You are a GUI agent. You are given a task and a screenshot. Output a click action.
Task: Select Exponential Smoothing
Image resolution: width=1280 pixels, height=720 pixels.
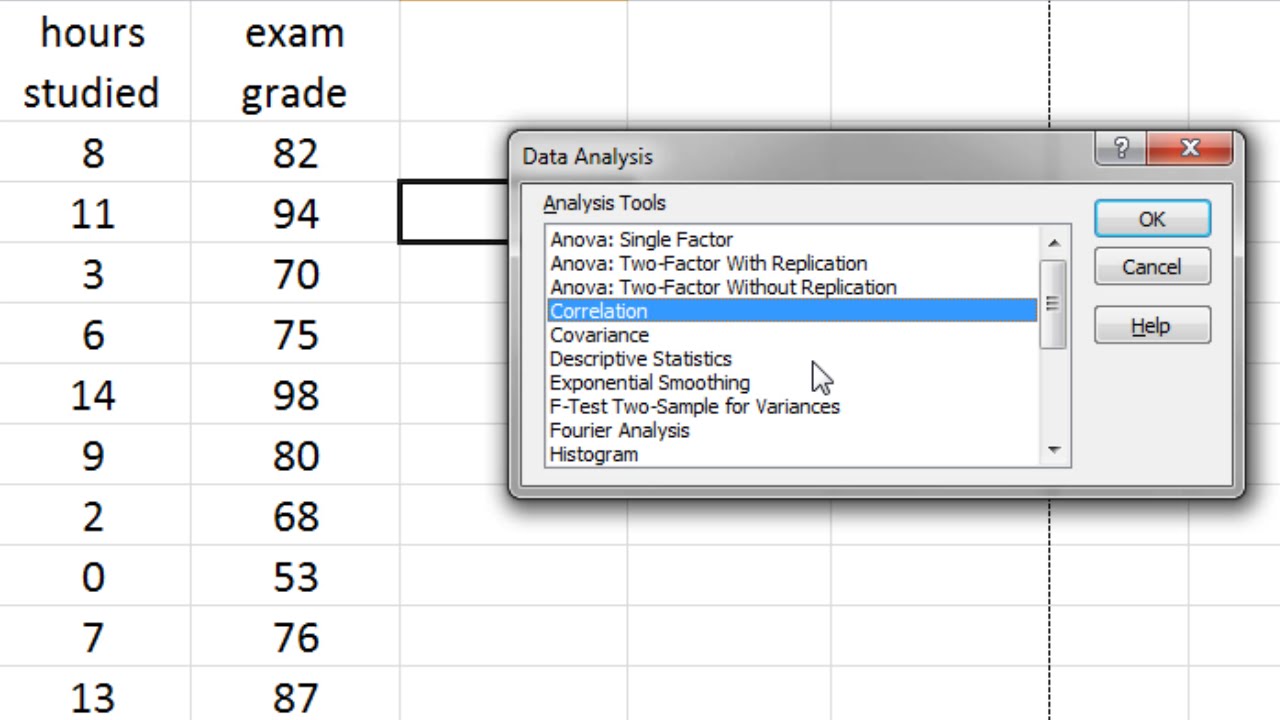pos(649,383)
